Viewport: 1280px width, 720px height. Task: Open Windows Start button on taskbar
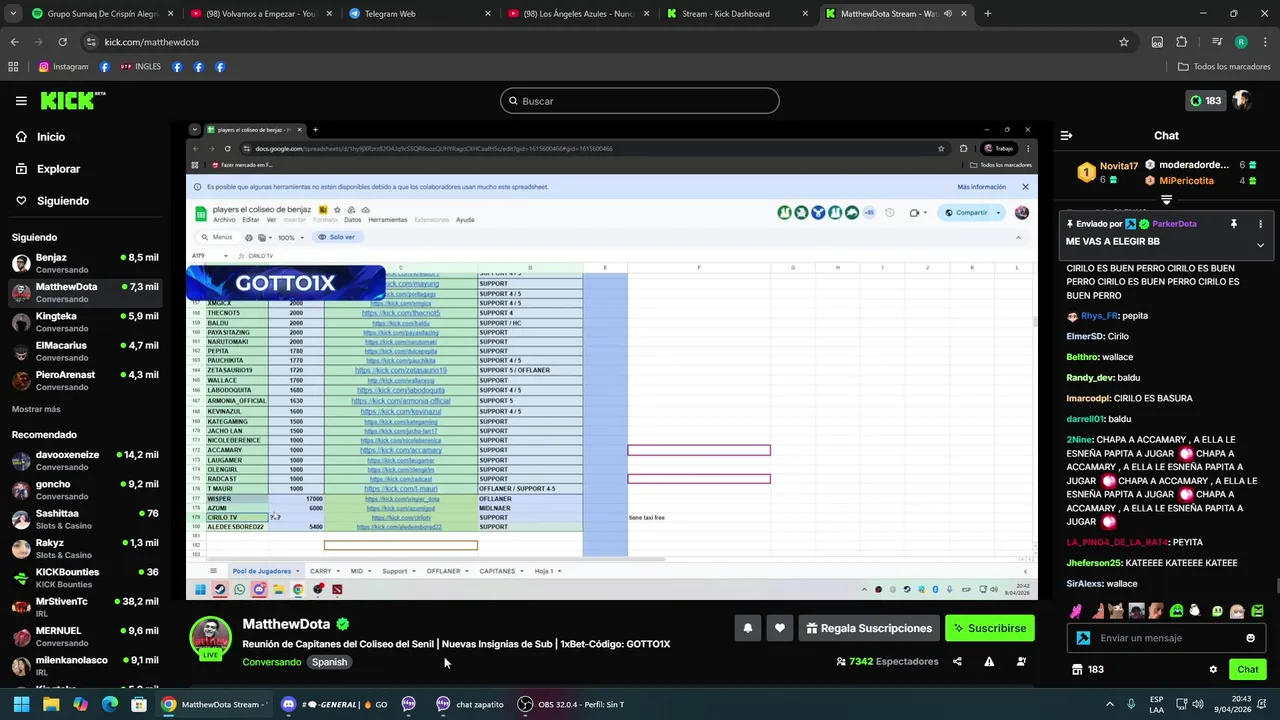point(20,704)
